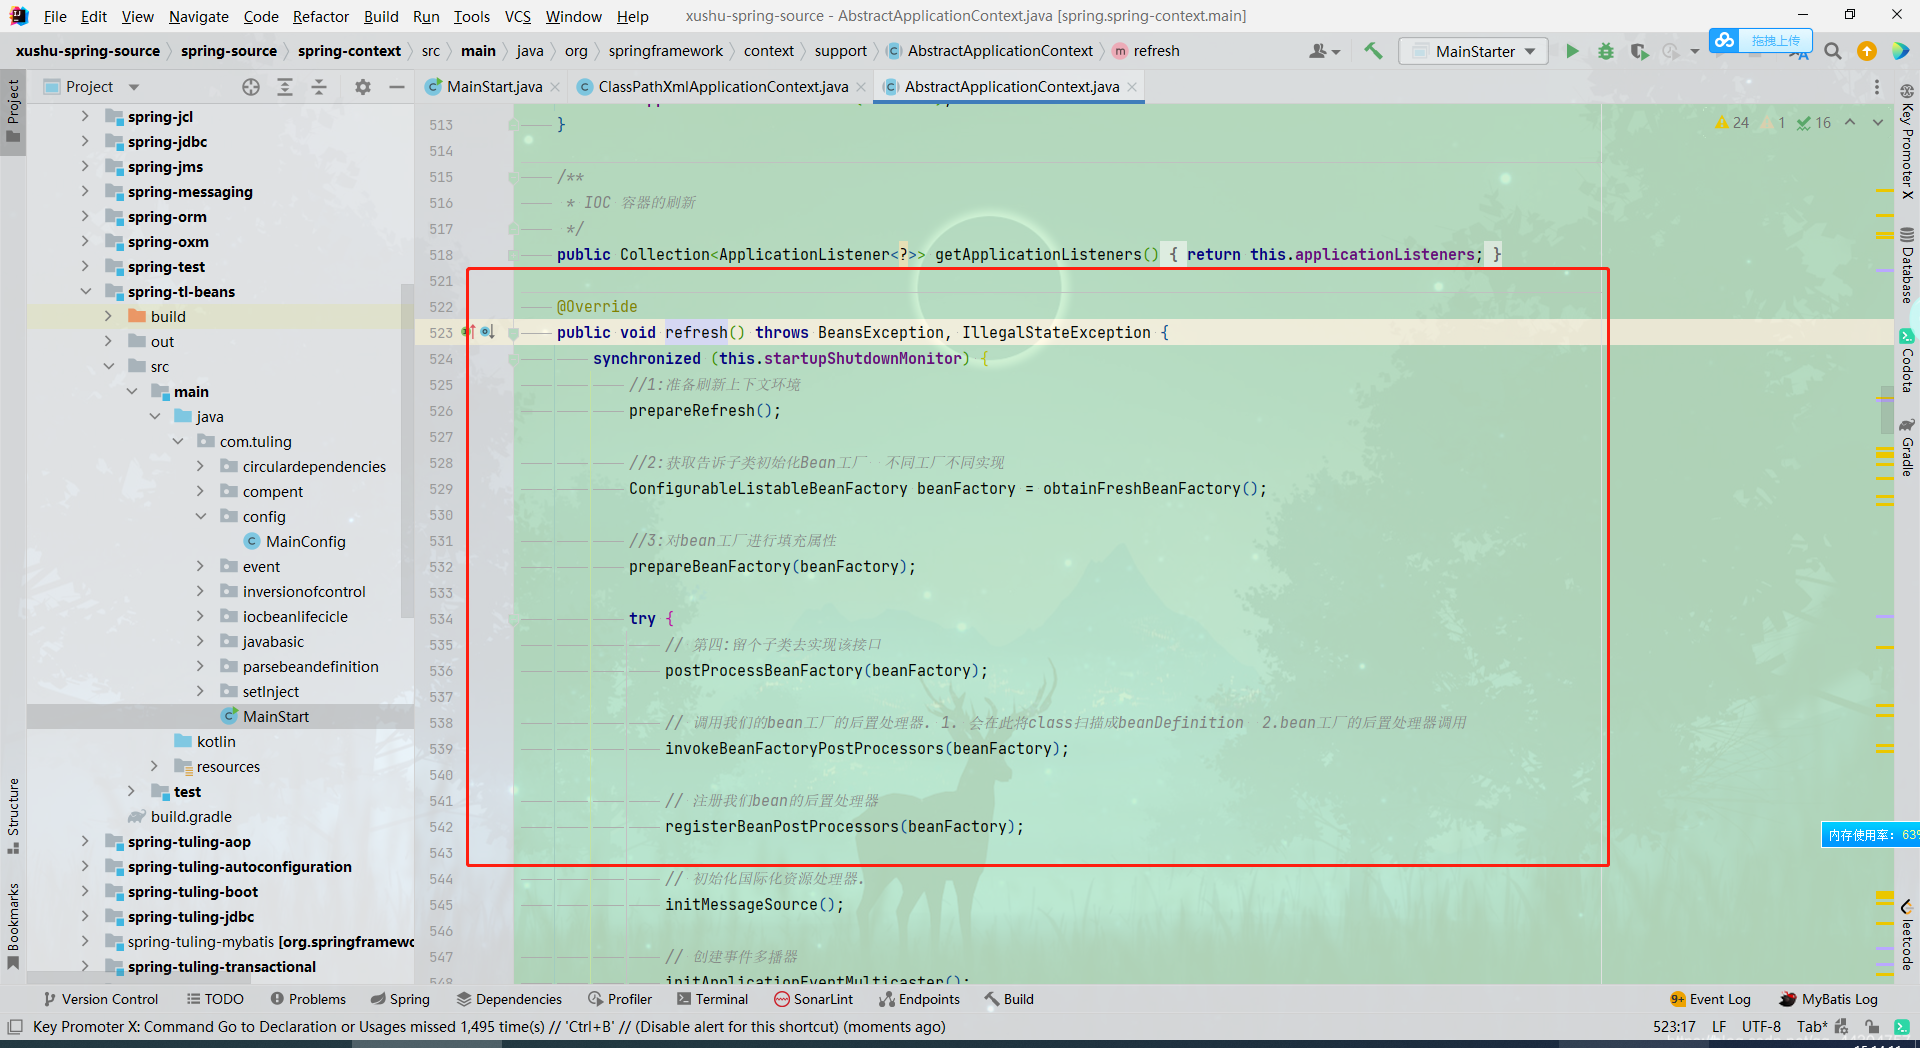Build project using the hammer icon
The width and height of the screenshot is (1920, 1048).
coord(1374,51)
